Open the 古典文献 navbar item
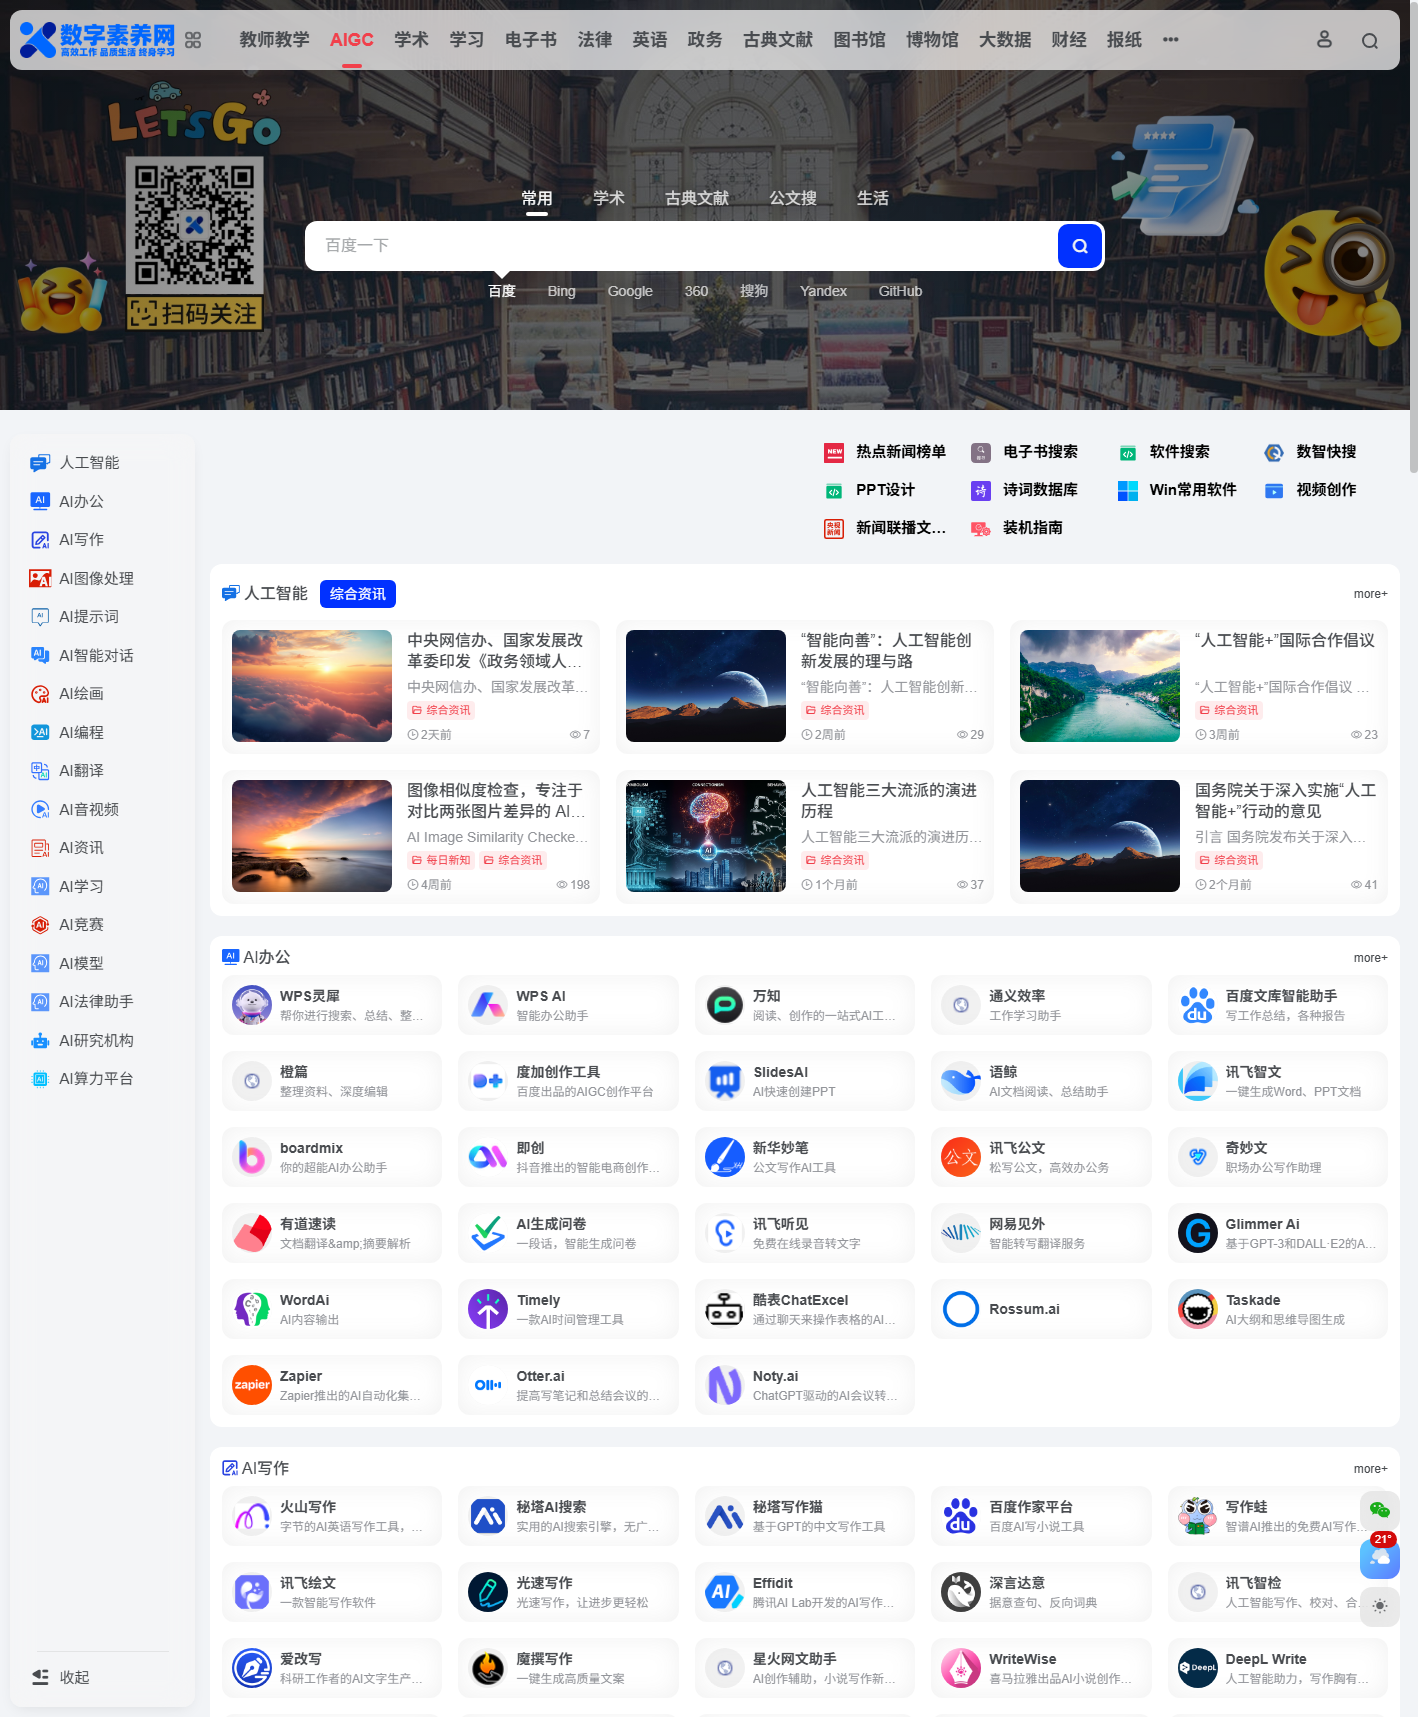The height and width of the screenshot is (1717, 1418). (x=778, y=40)
